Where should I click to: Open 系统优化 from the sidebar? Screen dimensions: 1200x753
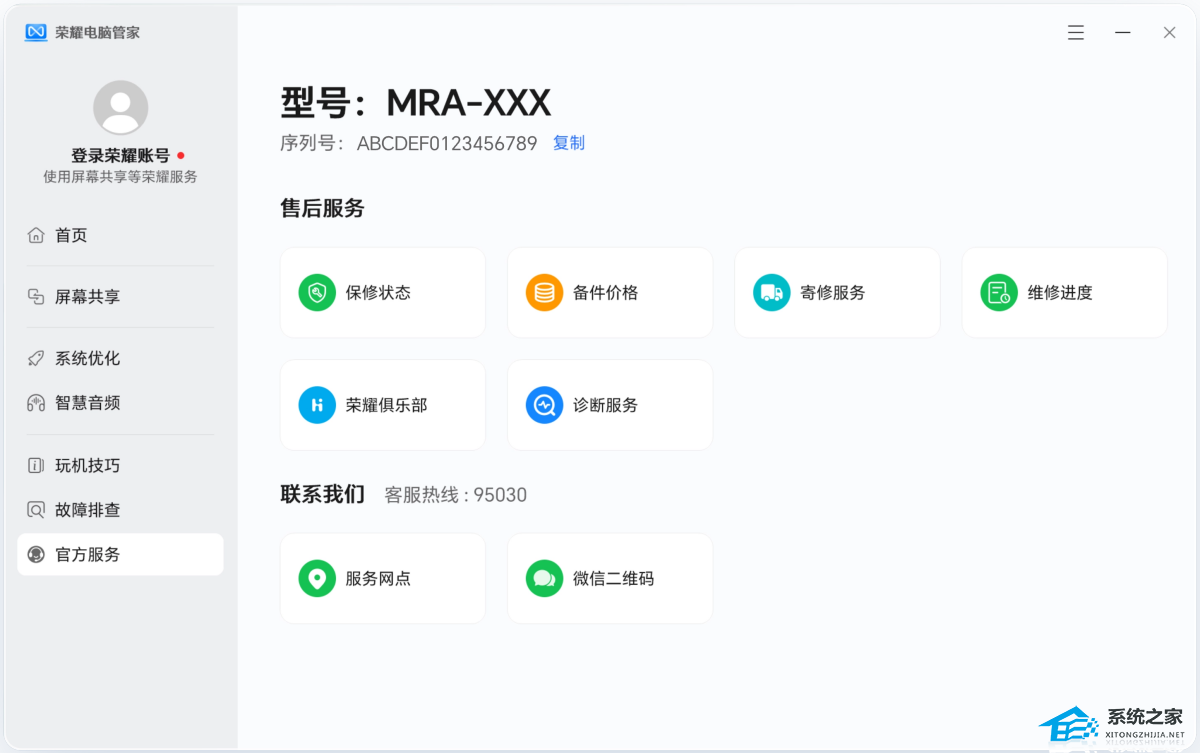[87, 358]
